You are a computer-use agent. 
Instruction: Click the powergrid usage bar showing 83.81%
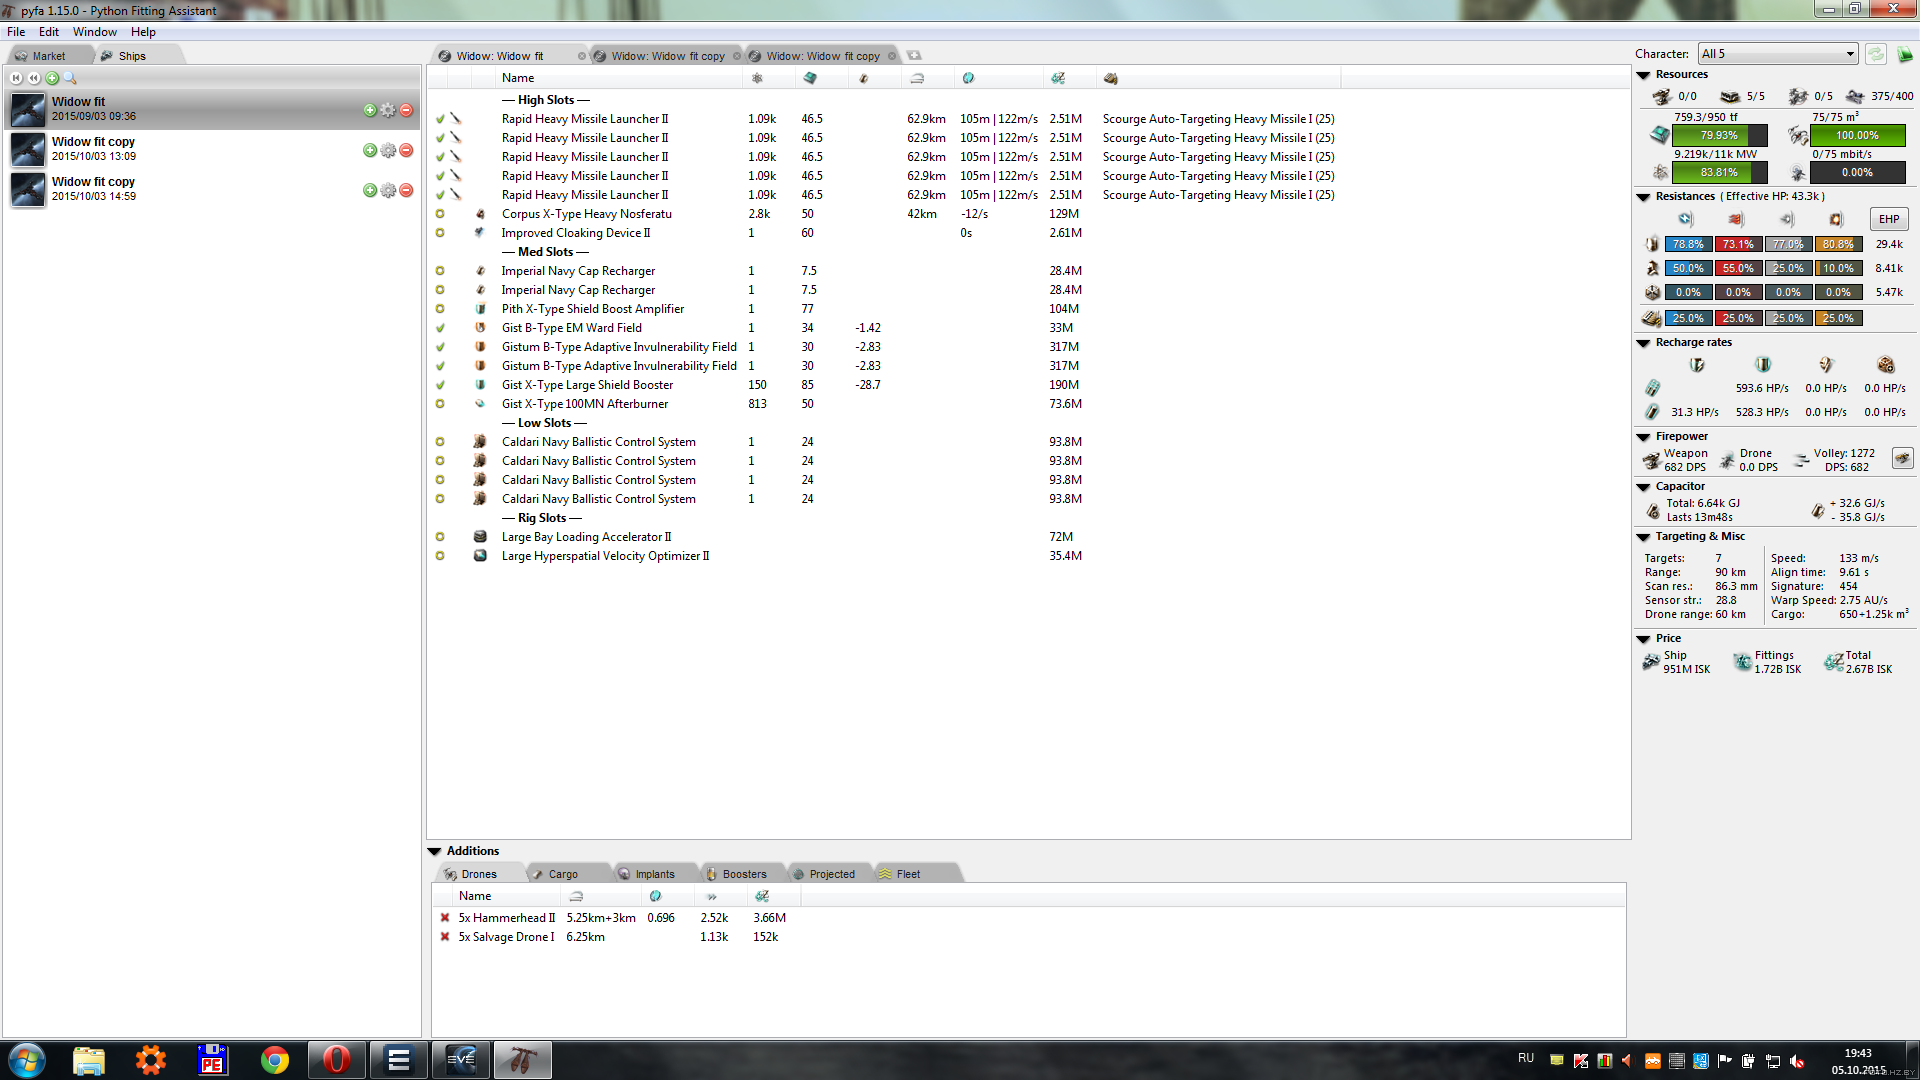point(1719,173)
